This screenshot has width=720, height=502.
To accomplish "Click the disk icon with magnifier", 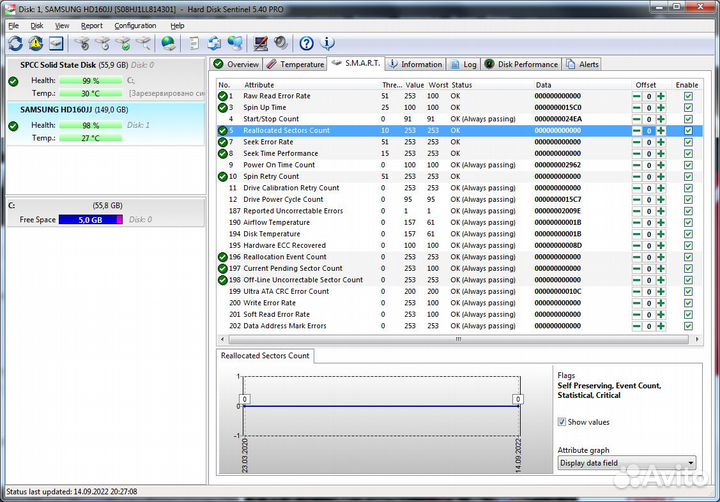I will click(144, 44).
